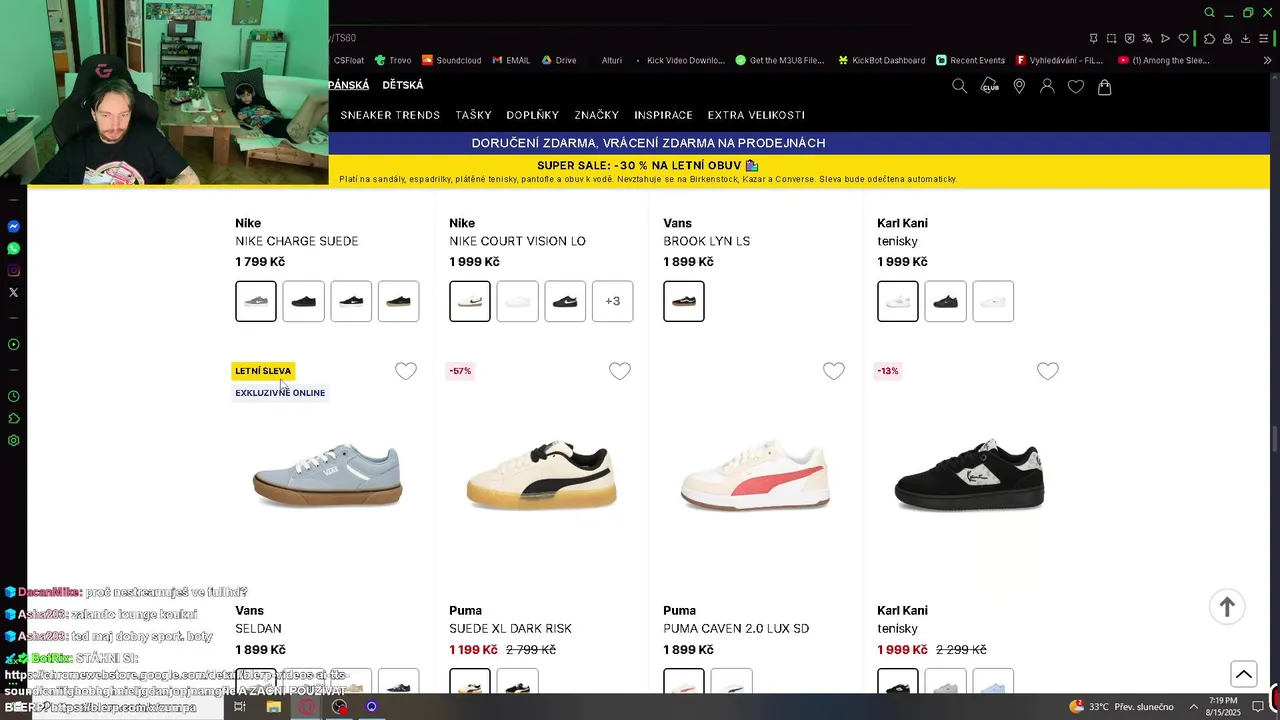Open the Vans Seldan shoe thumbnail
1280x720 pixels.
pos(327,477)
